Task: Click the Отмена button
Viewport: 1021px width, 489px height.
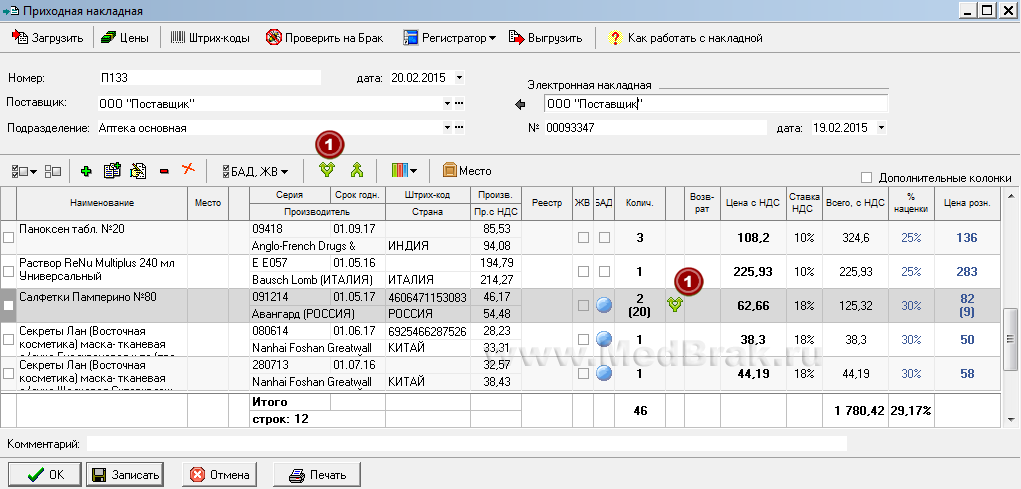Action: tap(219, 475)
